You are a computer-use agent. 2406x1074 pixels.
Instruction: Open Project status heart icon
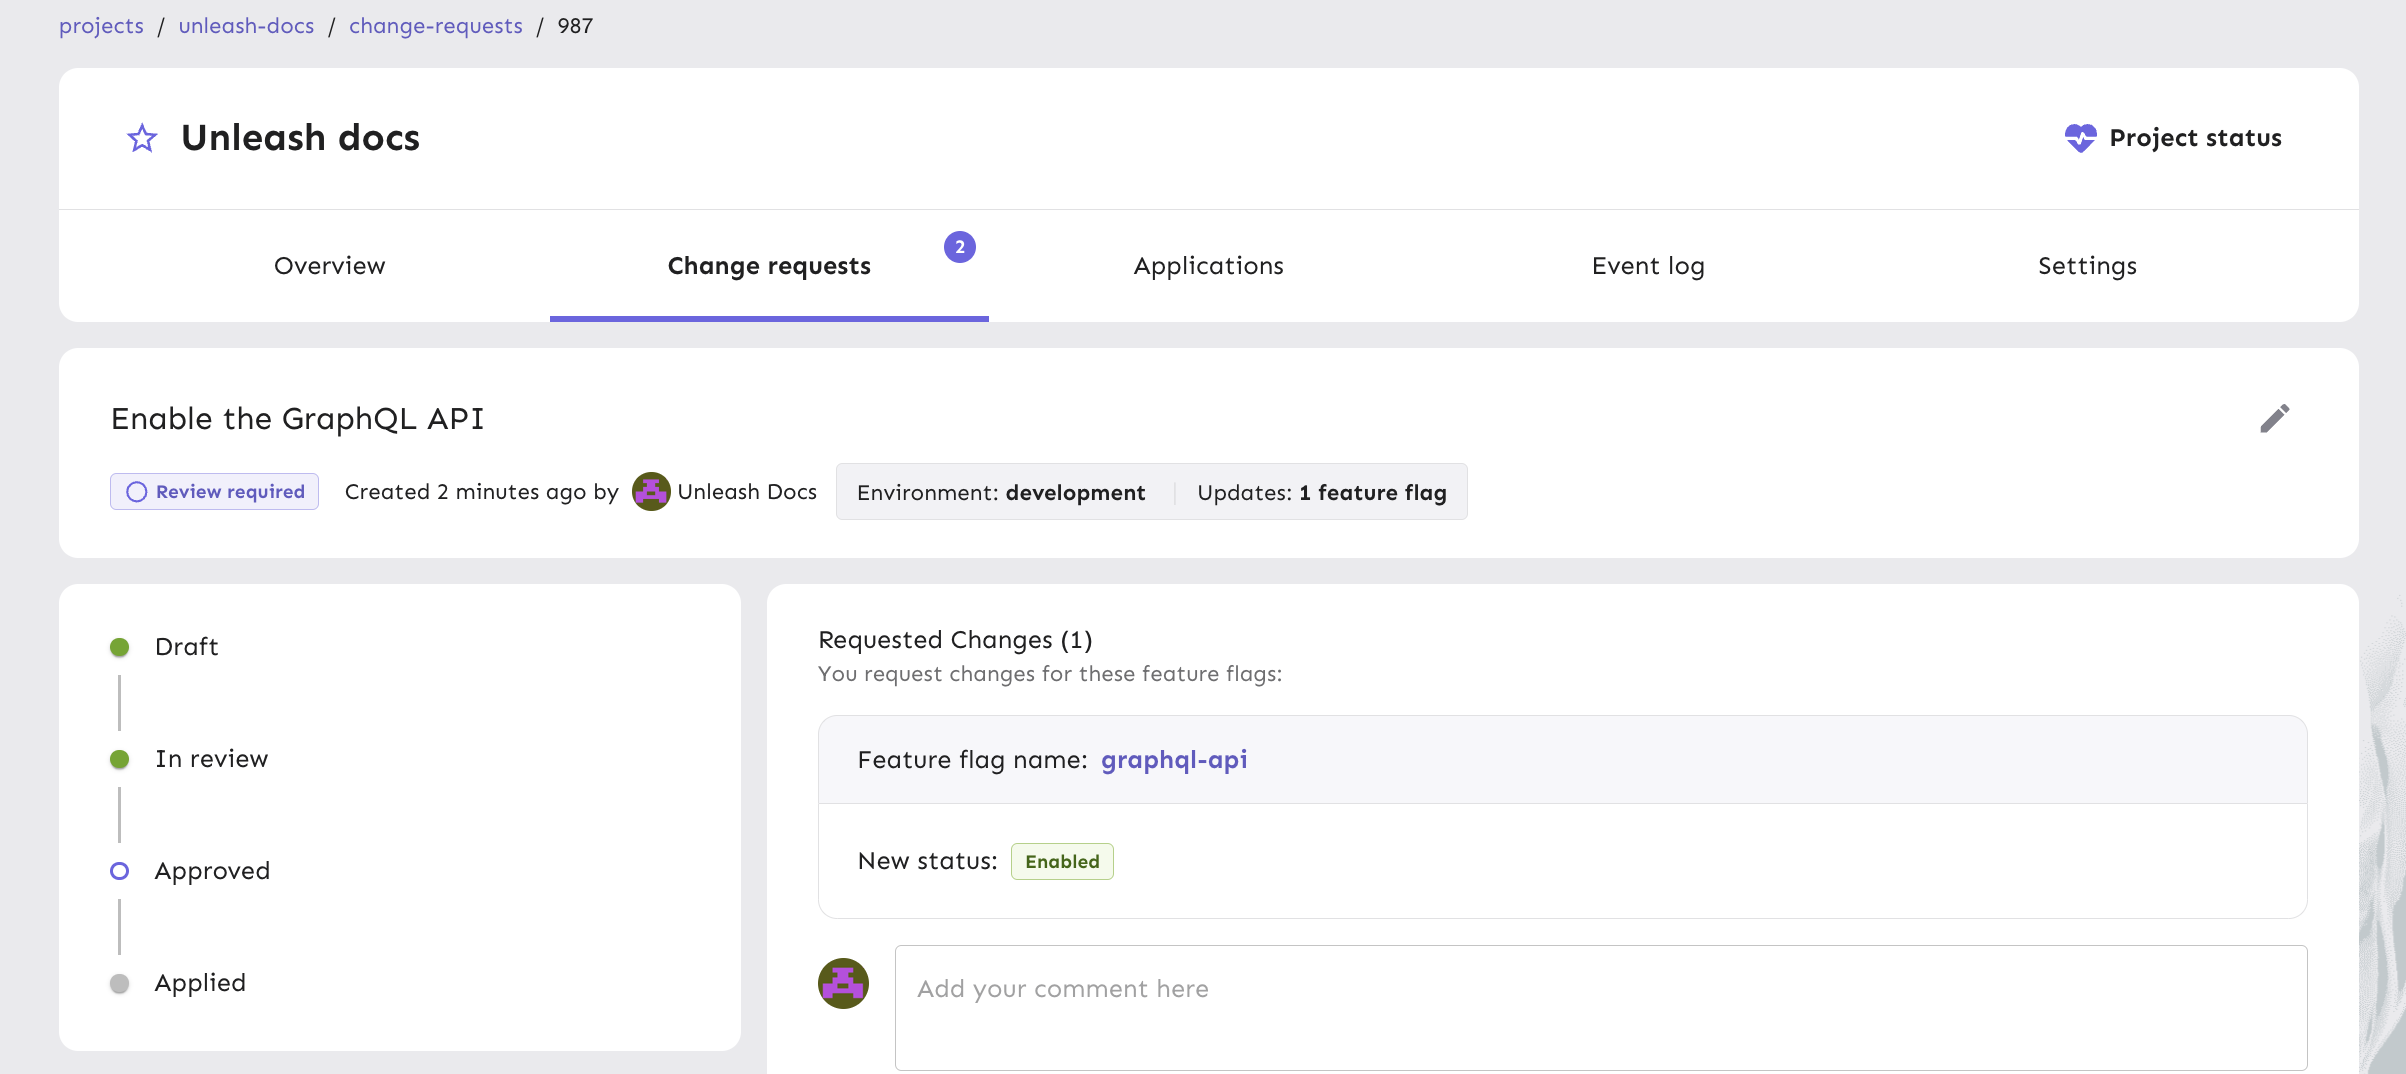point(2080,138)
